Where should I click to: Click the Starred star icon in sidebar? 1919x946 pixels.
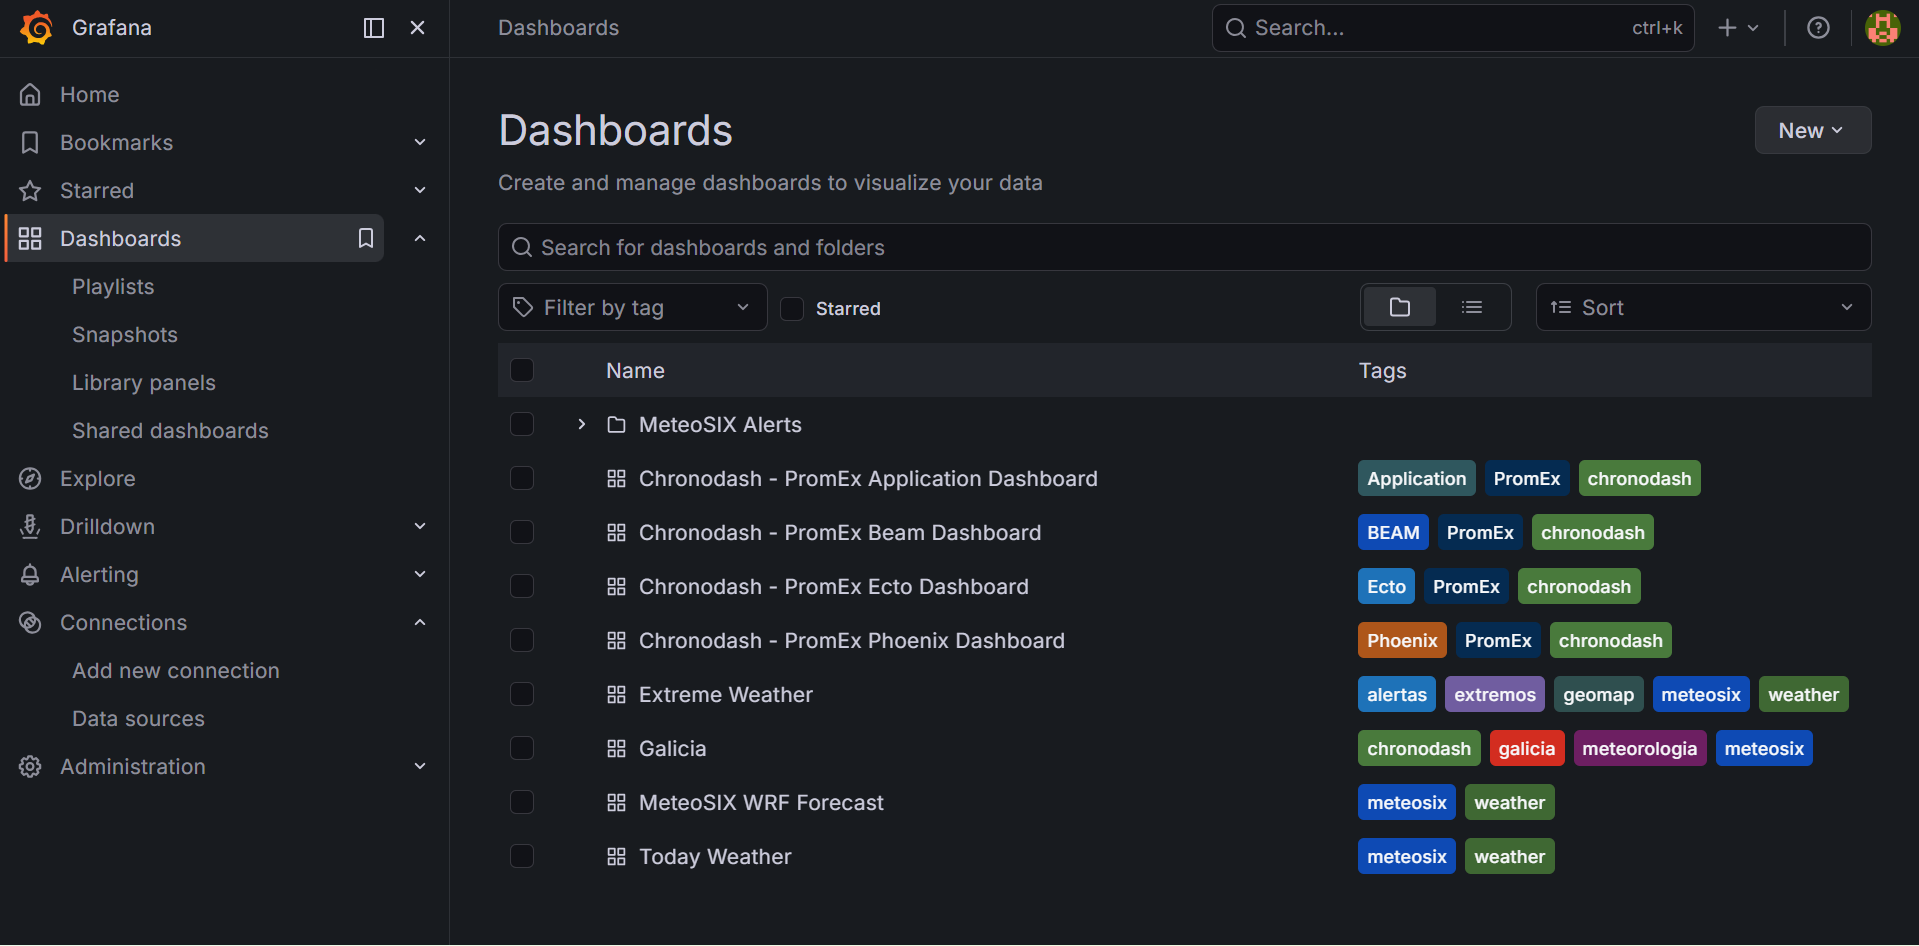click(30, 191)
